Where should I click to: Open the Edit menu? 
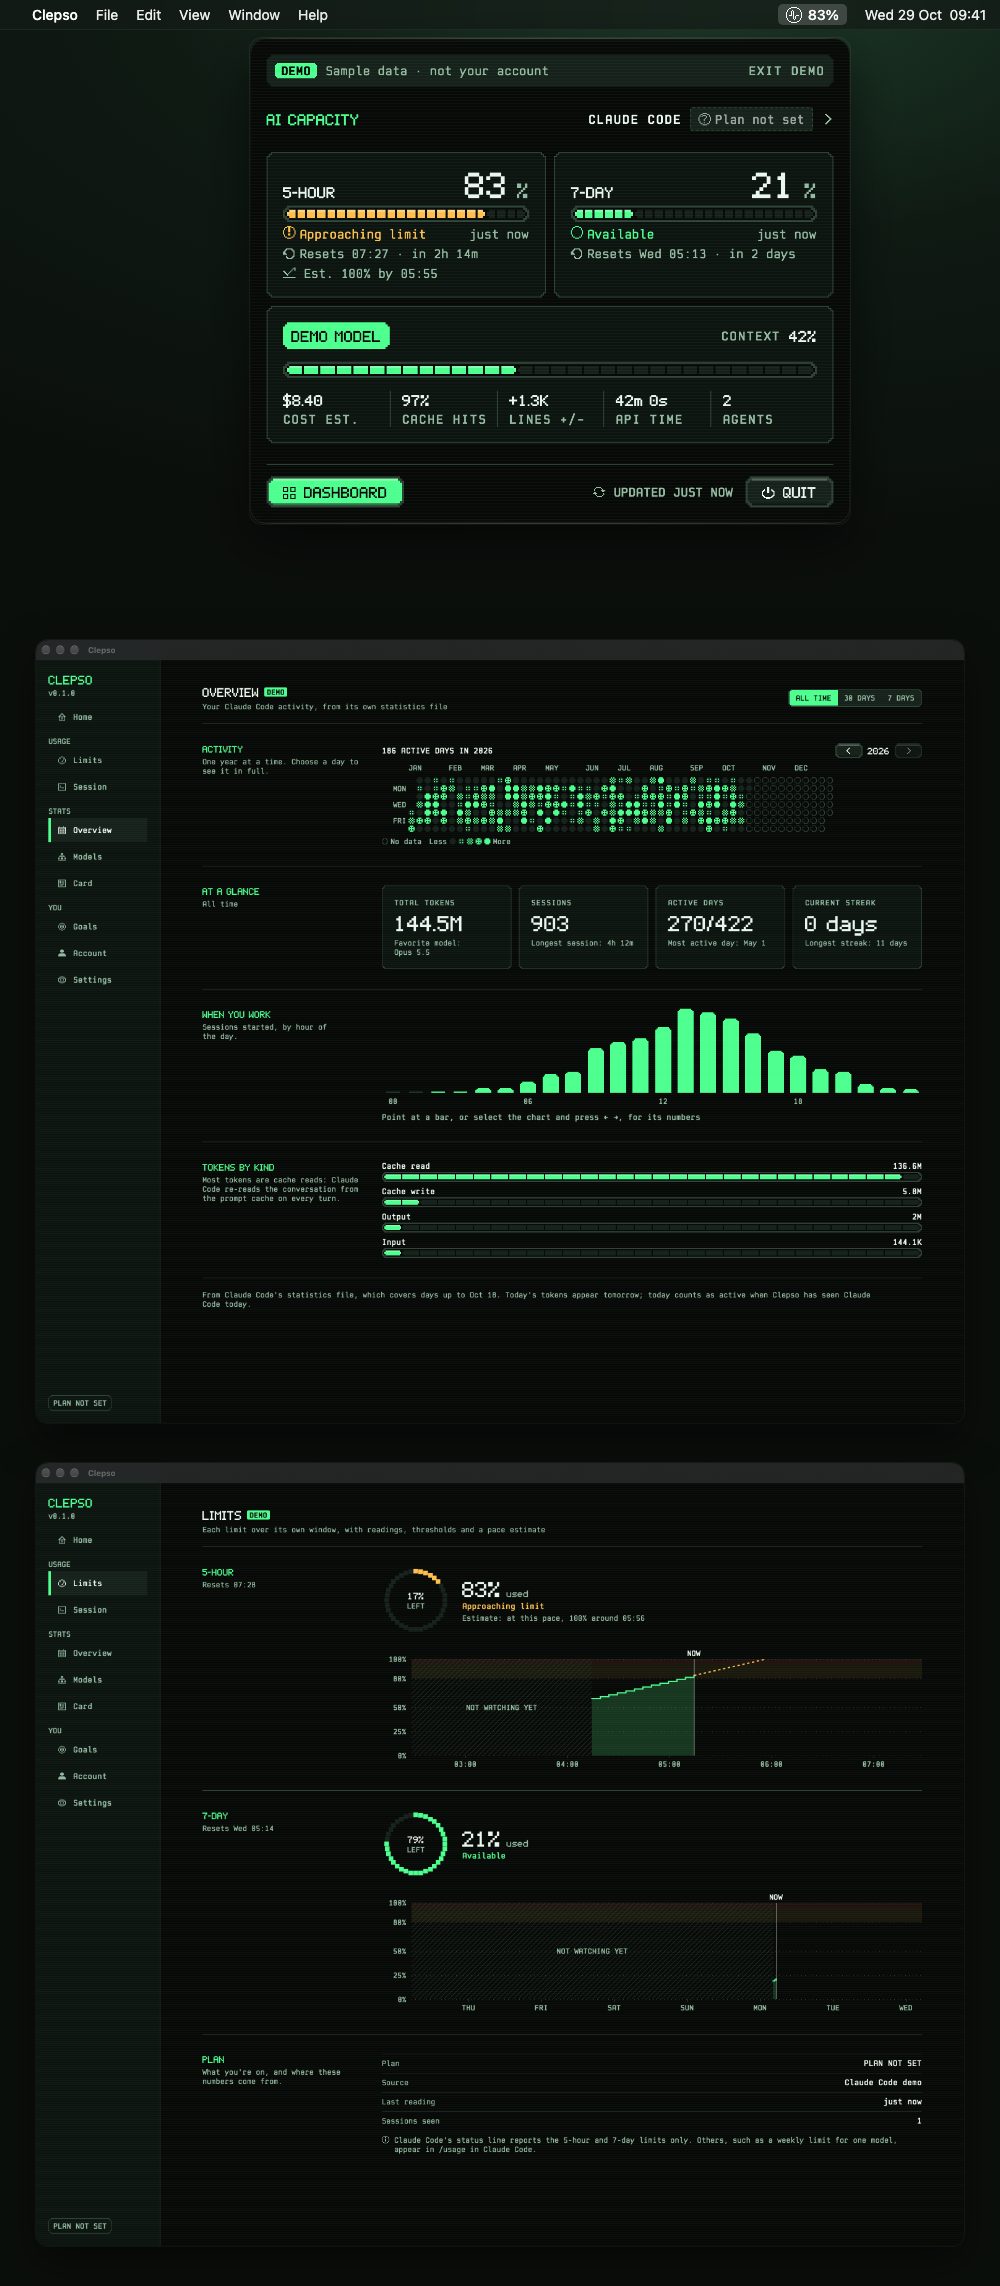(149, 15)
